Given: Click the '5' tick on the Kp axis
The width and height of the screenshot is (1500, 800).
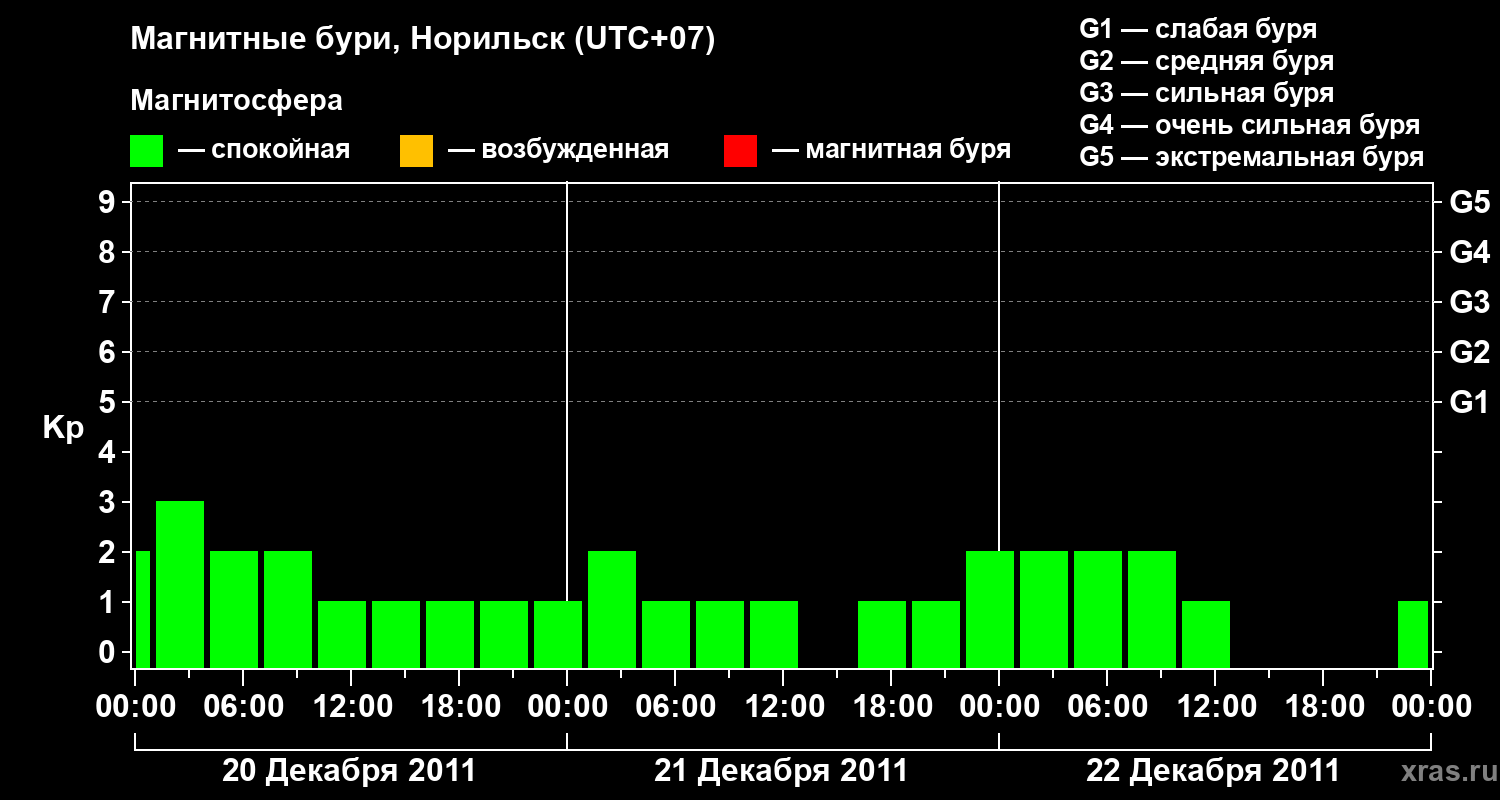Looking at the screenshot, I should click(109, 402).
